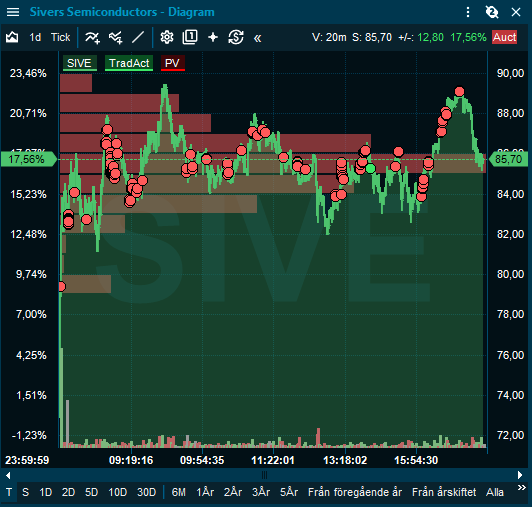Screen dimensions: 532x507
Task: Click the -1,23% percent label
Action: [x=29, y=435]
